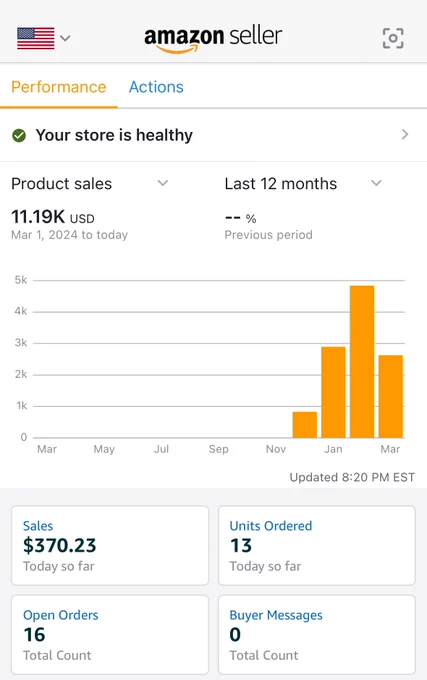The height and width of the screenshot is (680, 427).
Task: Open the Buyer Messages card
Action: 317,634
